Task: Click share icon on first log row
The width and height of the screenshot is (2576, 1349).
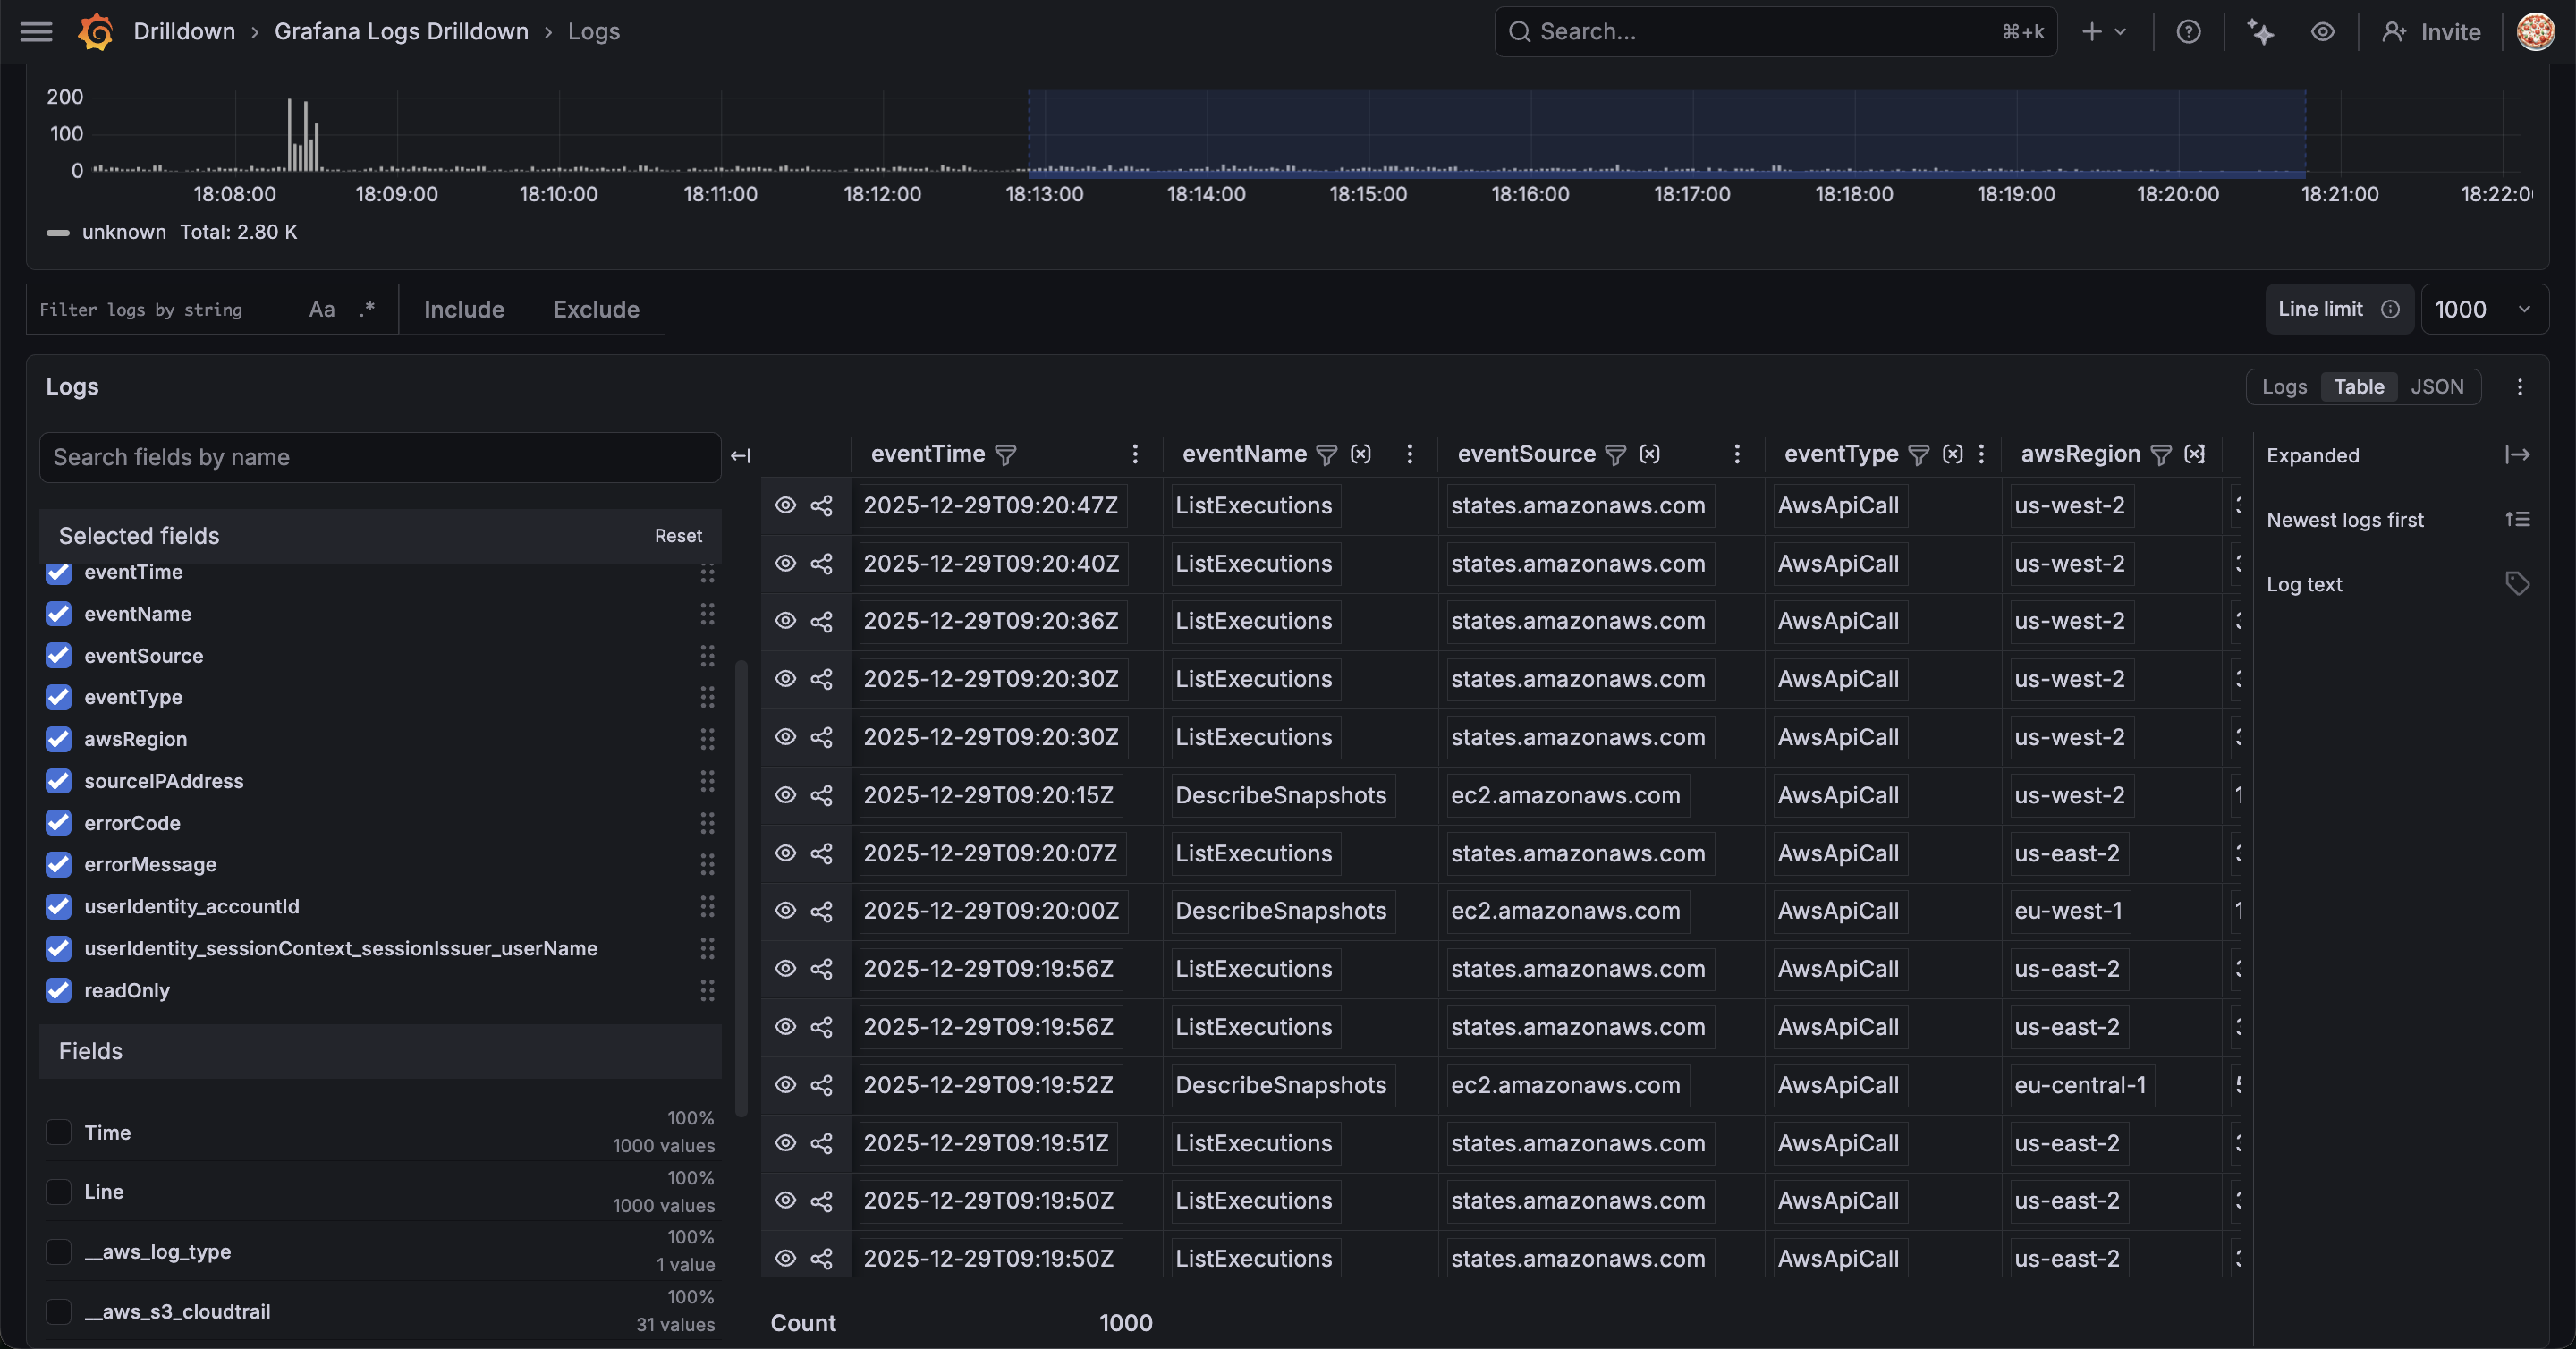Action: pyautogui.click(x=821, y=506)
